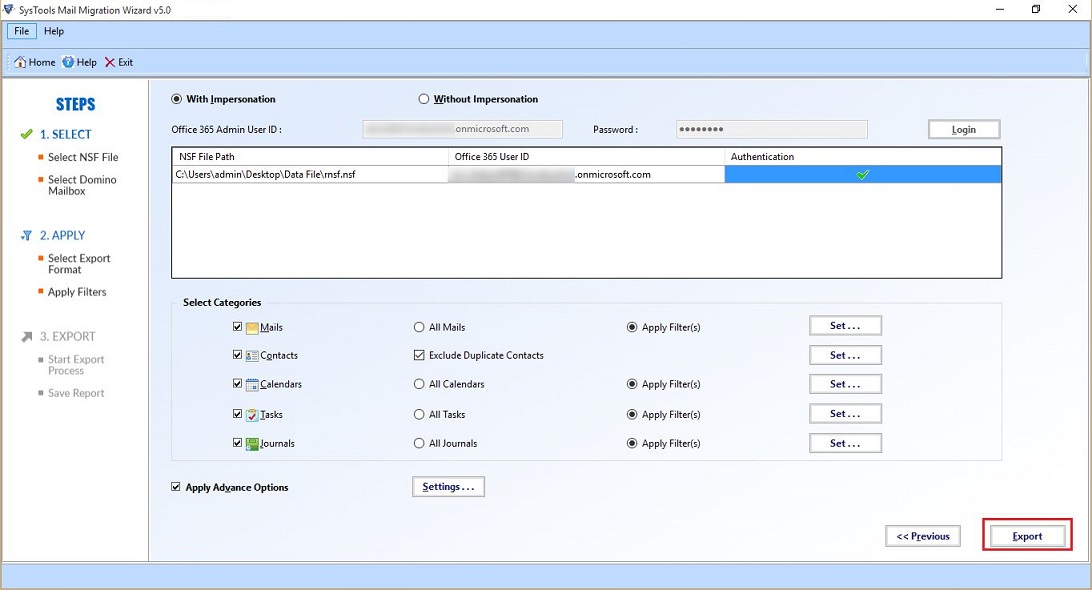
Task: Click the Apply Filters step
Action: 77,292
